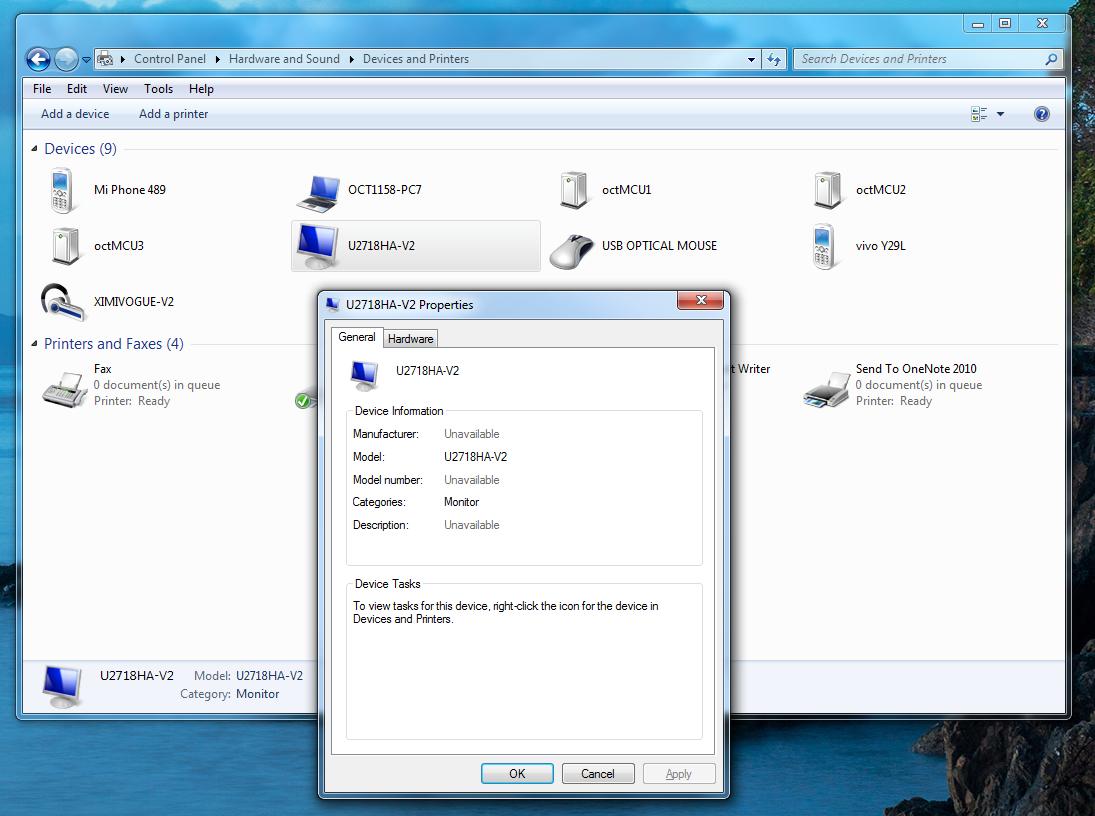Expand the arrow after Control Panel breadcrumb
1095x816 pixels.
[217, 59]
